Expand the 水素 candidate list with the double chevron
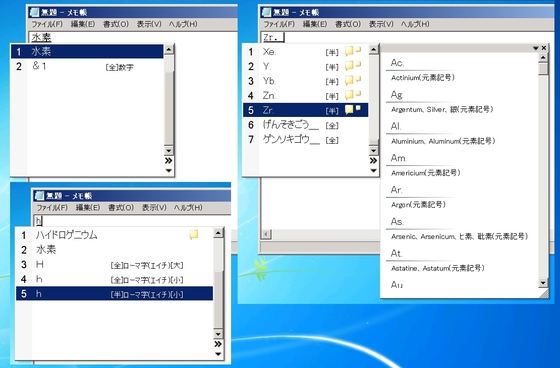Image resolution: width=560 pixels, height=368 pixels. (x=169, y=161)
